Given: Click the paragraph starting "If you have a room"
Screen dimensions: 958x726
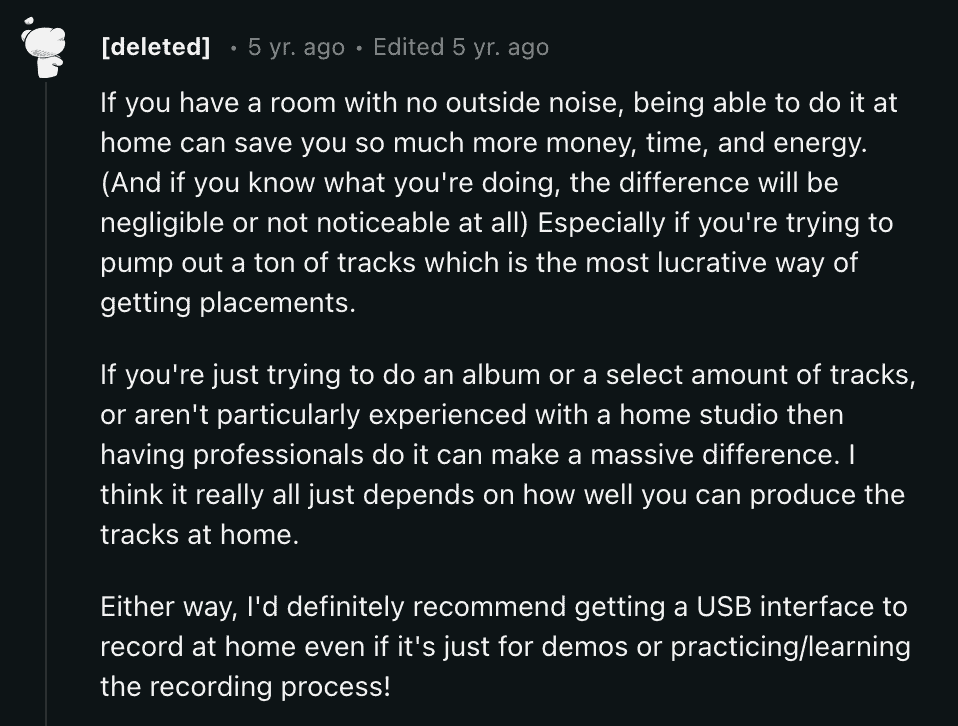Looking at the screenshot, I should click(499, 202).
